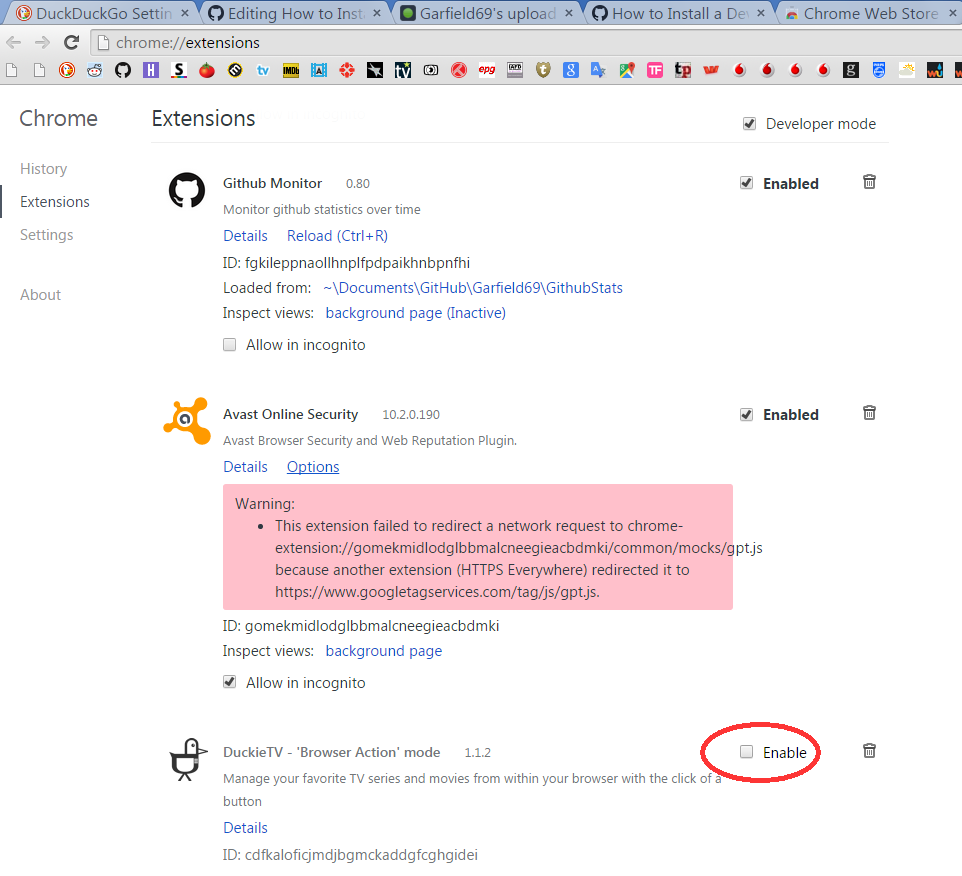Disable the Github Monitor extension
The image size is (962, 876).
point(746,183)
